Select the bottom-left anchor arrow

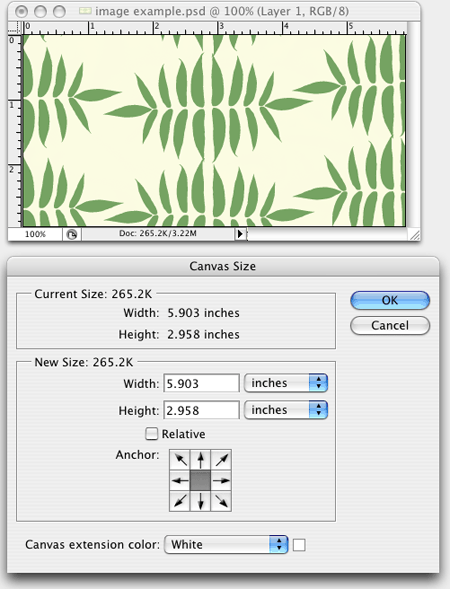(180, 501)
